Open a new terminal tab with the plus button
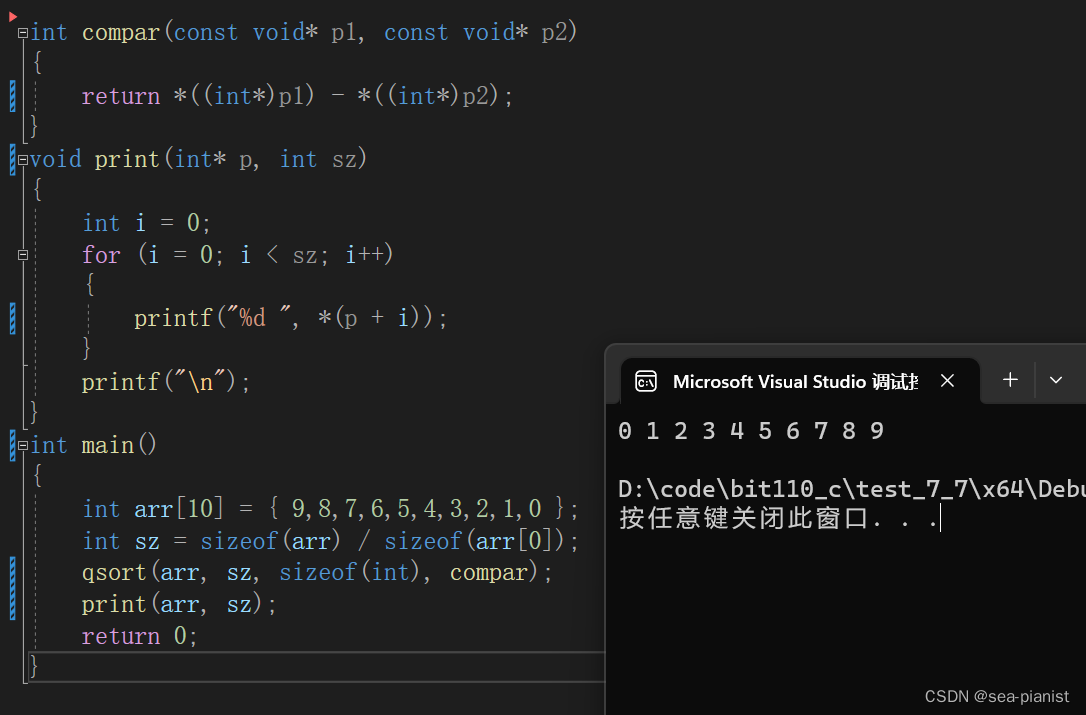1086x715 pixels. pos(1010,380)
